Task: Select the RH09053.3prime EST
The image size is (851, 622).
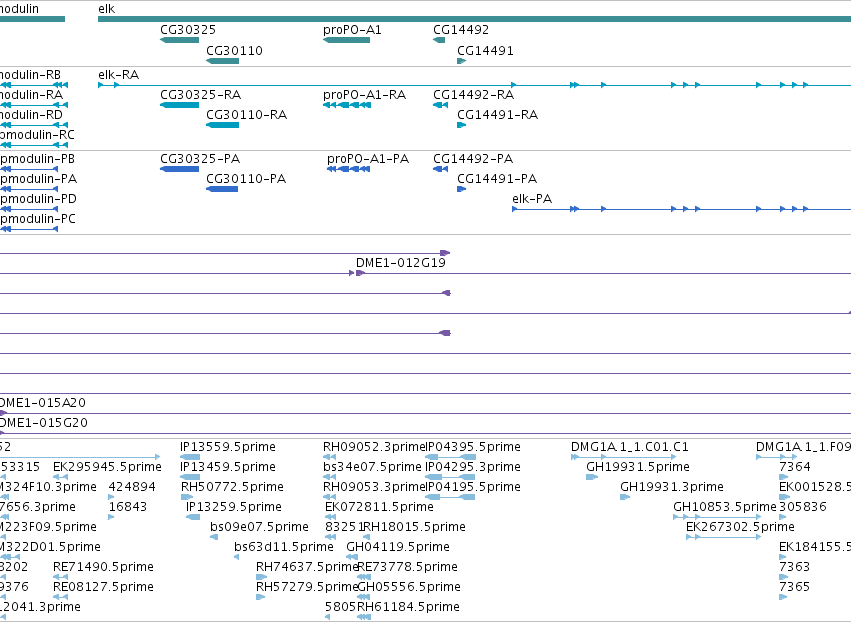Action: pyautogui.click(x=329, y=497)
